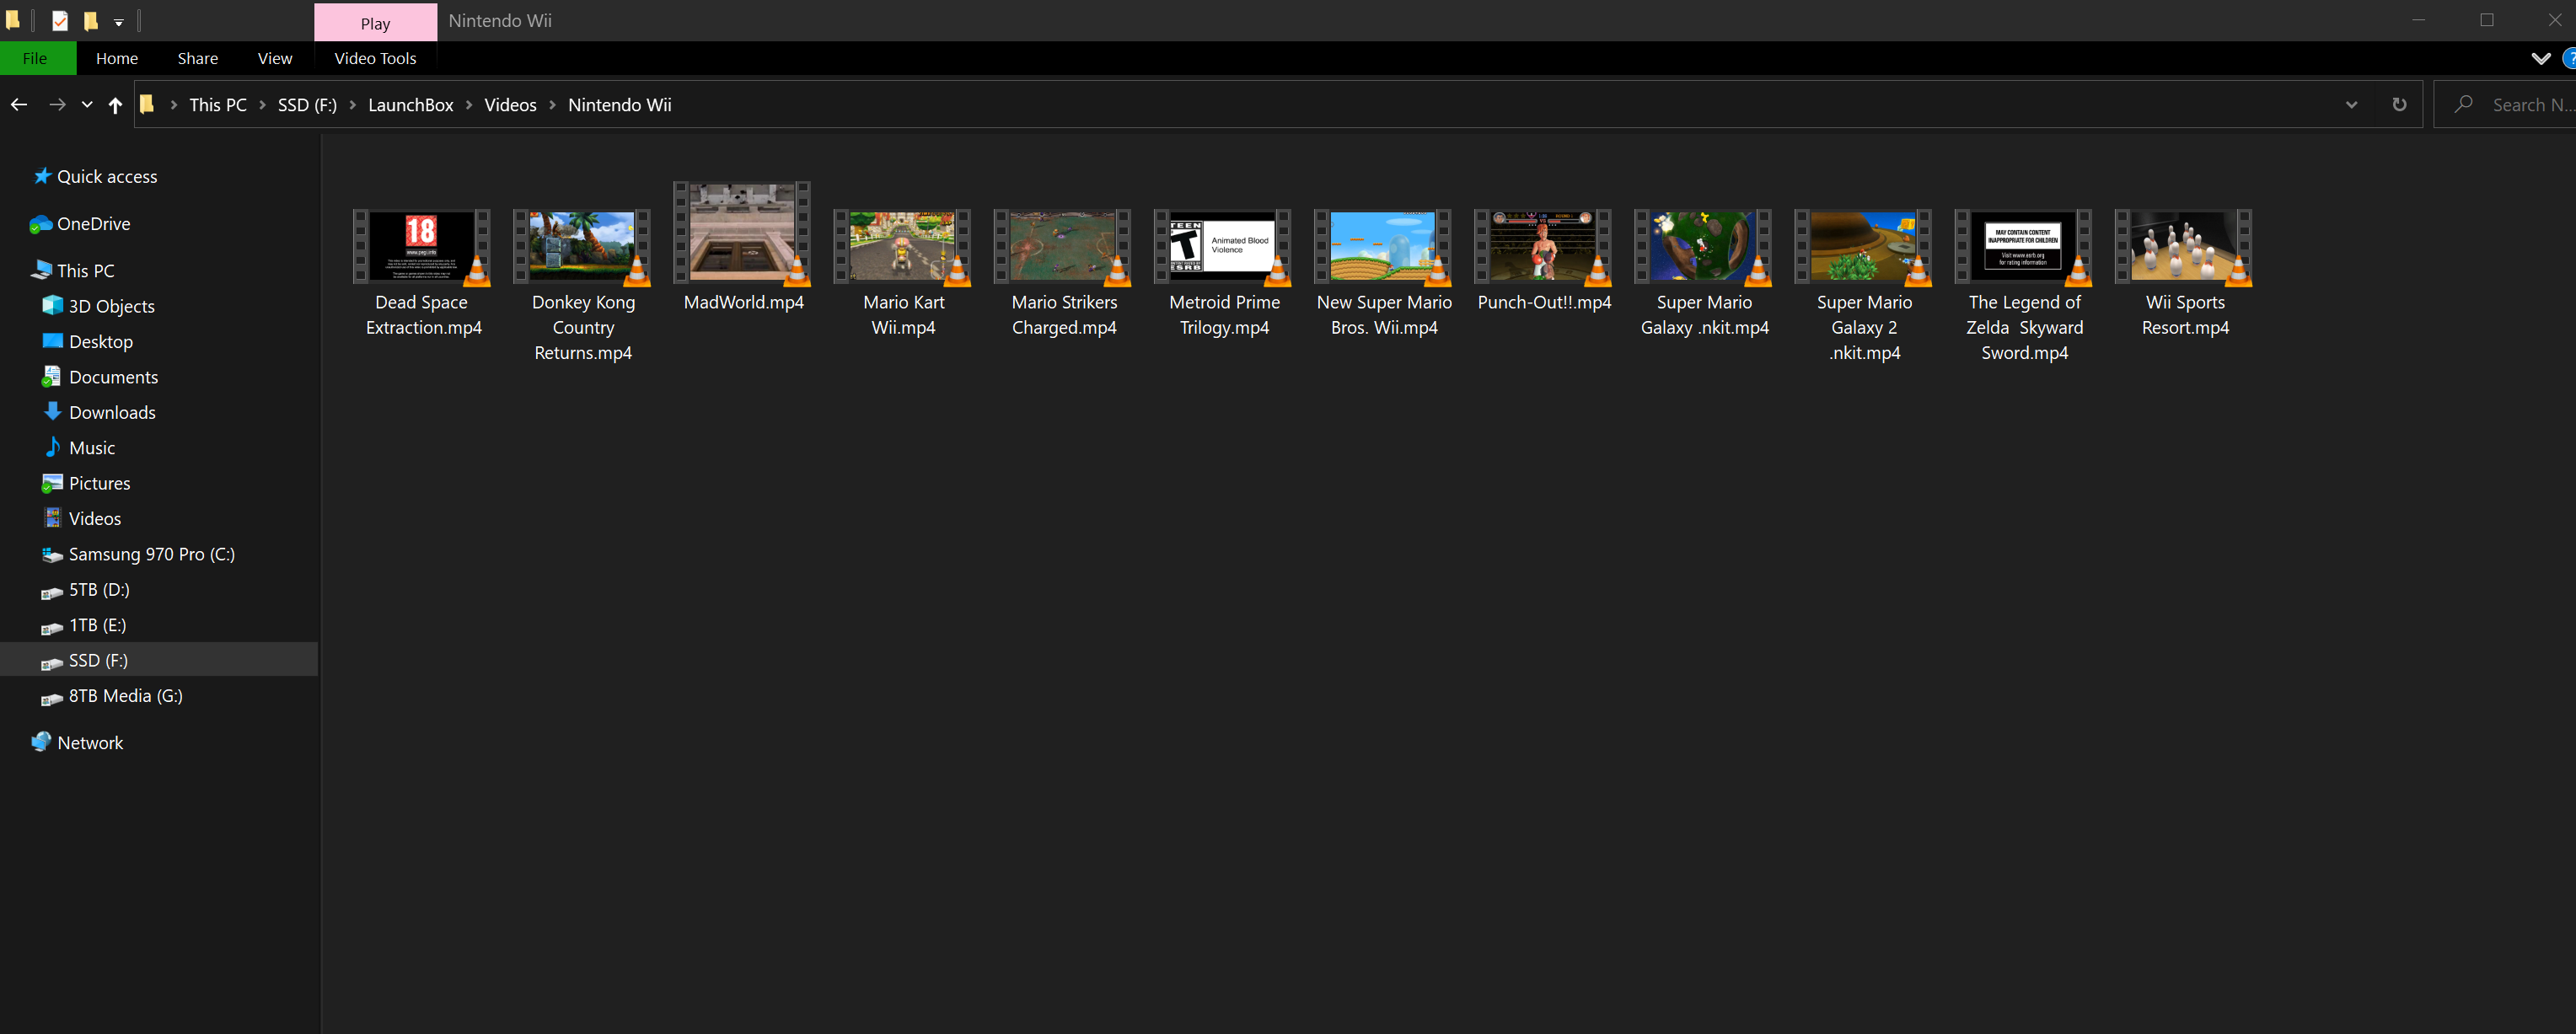Viewport: 2576px width, 1034px height.
Task: Click SSD (F:) in the address breadcrumb
Action: (307, 105)
